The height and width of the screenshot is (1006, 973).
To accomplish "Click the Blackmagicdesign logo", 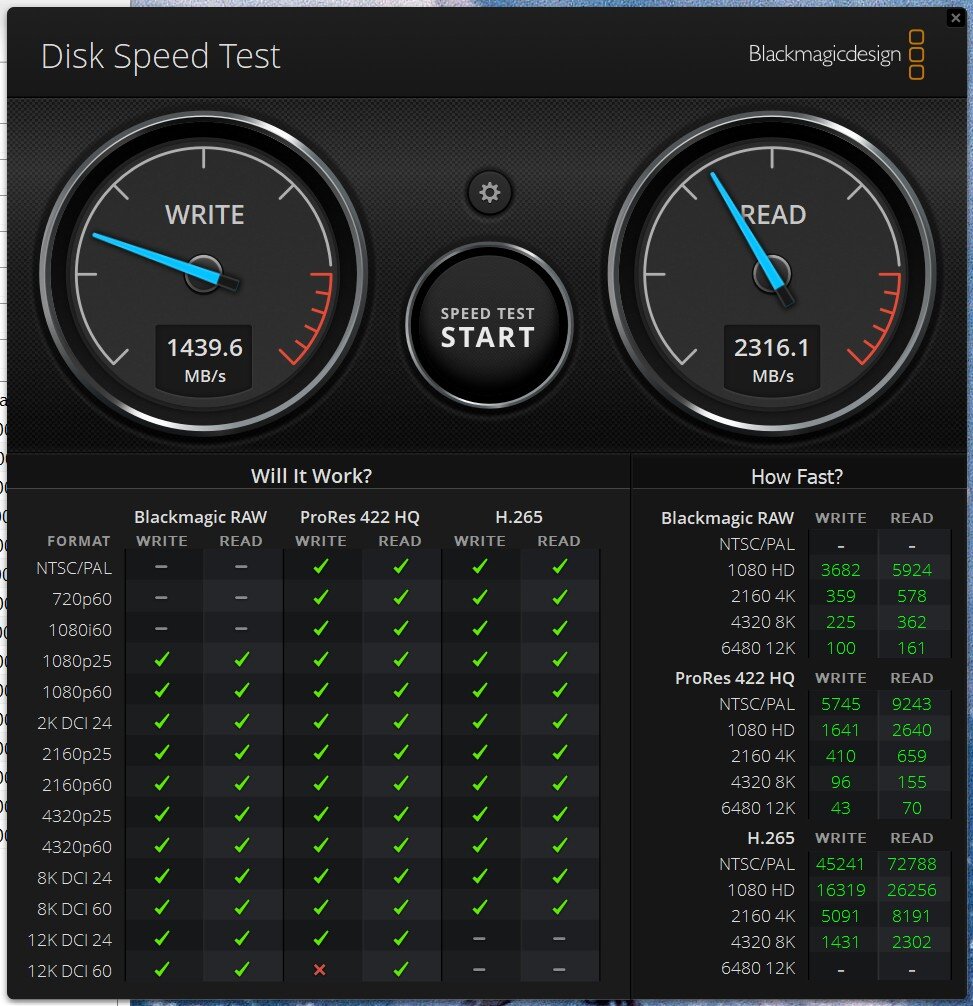I will (836, 54).
